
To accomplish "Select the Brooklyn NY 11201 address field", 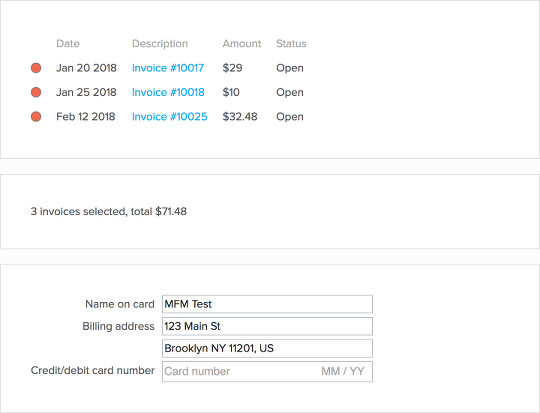I will click(x=267, y=348).
